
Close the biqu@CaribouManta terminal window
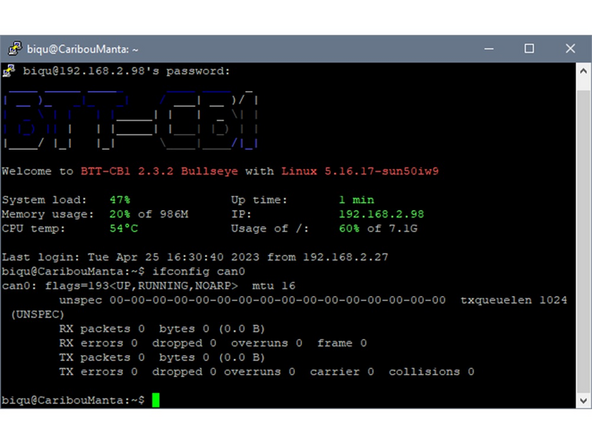(570, 49)
